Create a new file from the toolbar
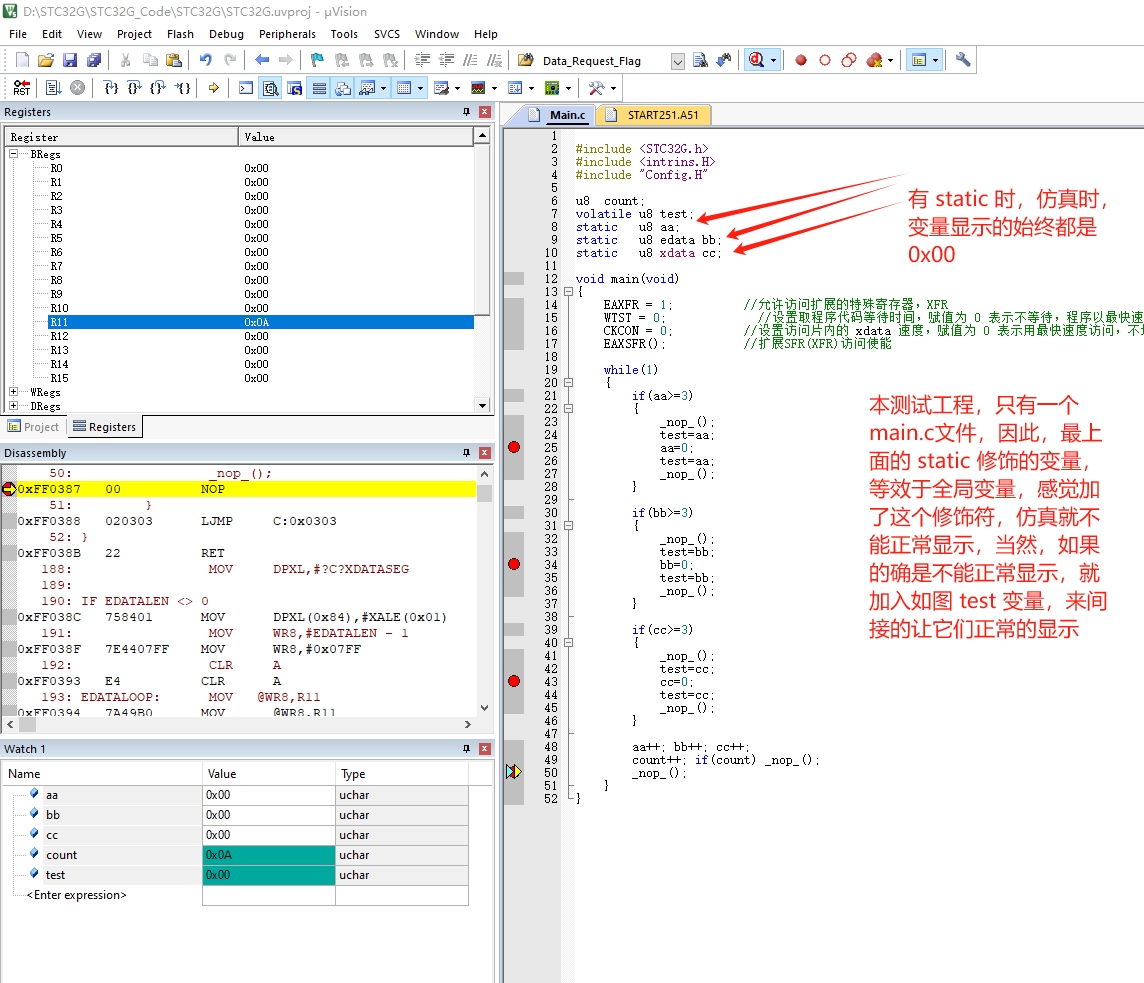Viewport: 1144px width, 983px height. (x=22, y=61)
